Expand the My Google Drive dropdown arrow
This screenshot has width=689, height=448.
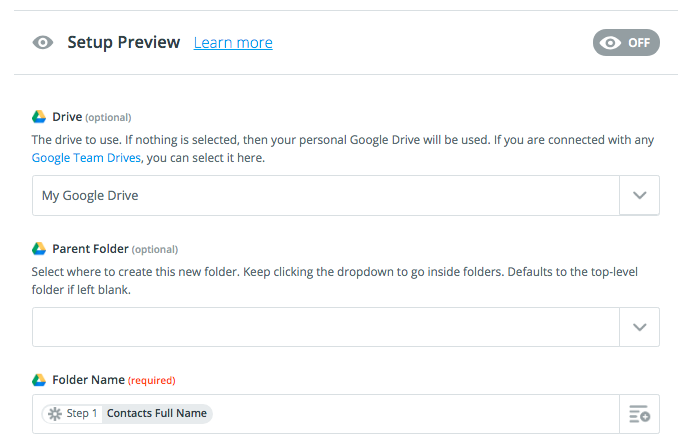tap(639, 195)
